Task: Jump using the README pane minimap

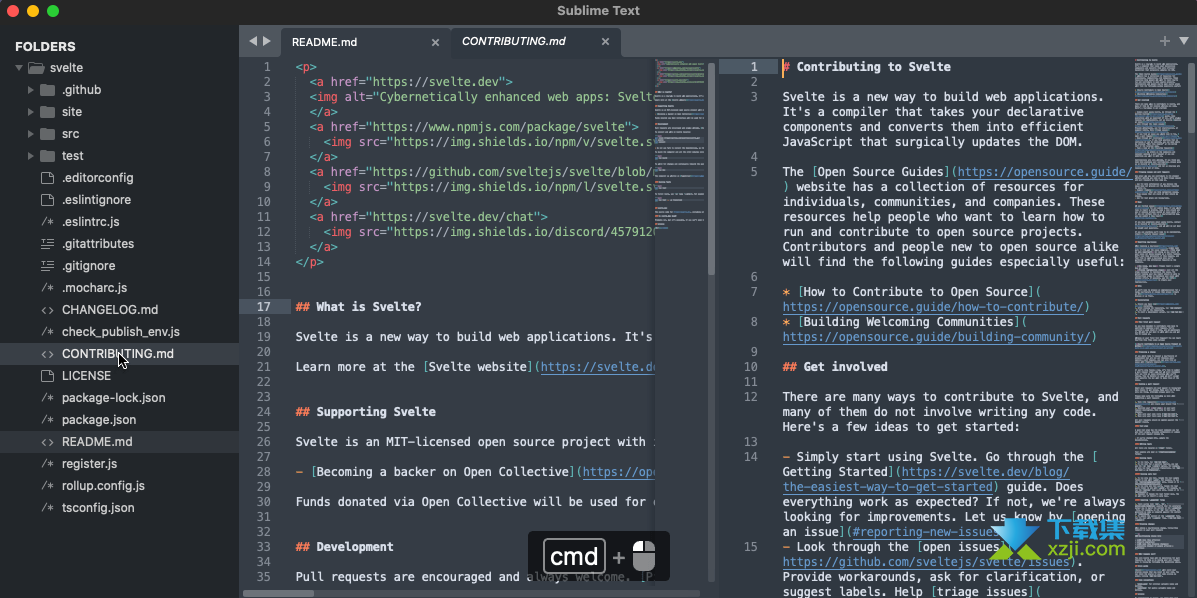Action: pos(681,145)
